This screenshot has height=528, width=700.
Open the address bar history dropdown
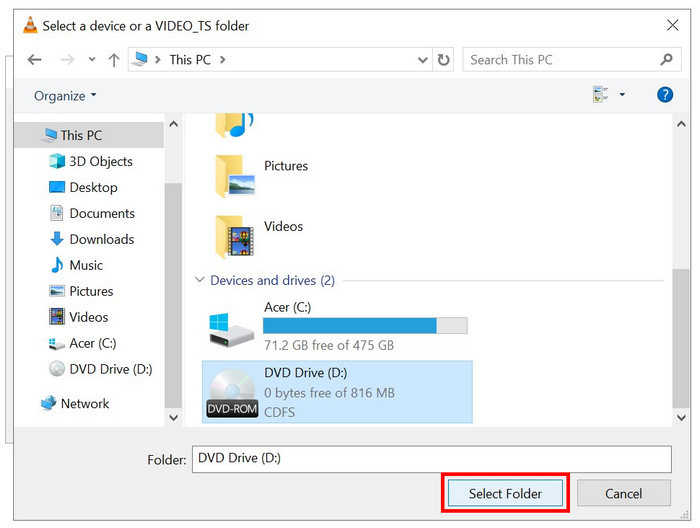(x=422, y=60)
